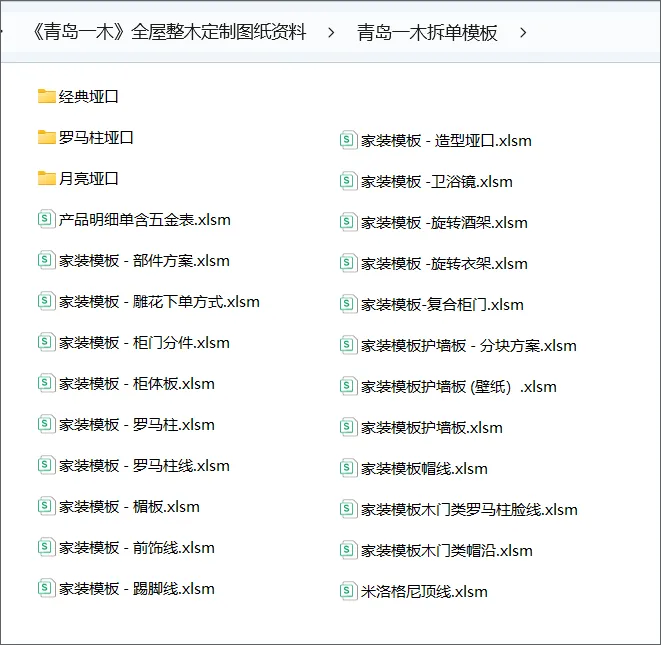The height and width of the screenshot is (645, 661).
Task: Click file name 家装模板 - 柜体板.xlsm
Action: click(x=137, y=384)
